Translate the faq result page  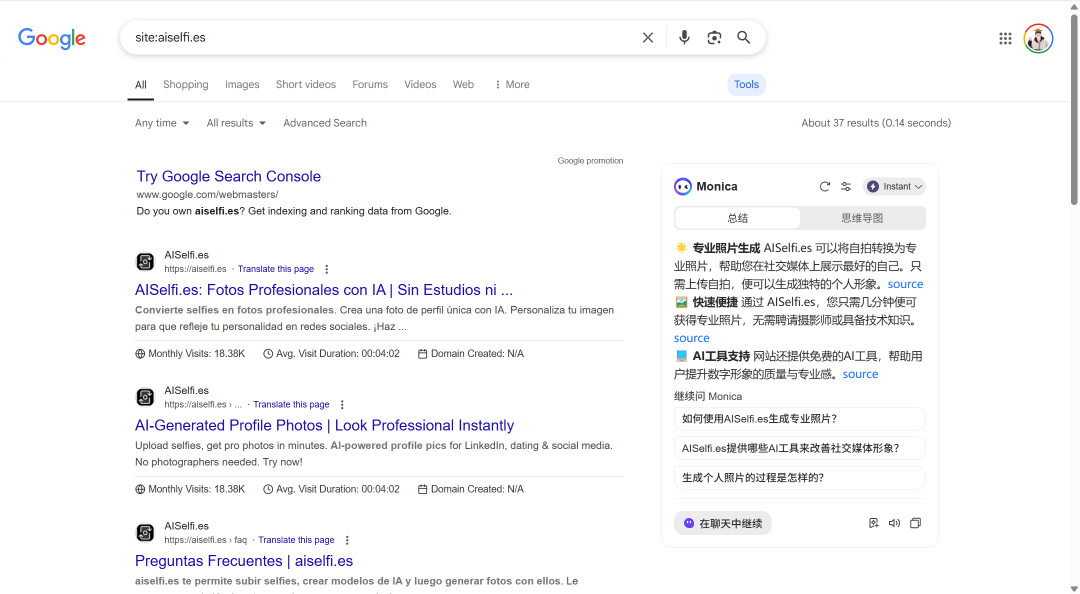coord(296,540)
